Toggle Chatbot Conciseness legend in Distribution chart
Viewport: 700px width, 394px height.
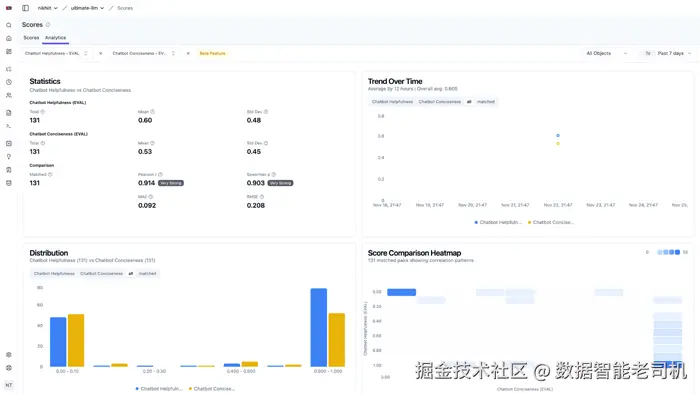pyautogui.click(x=212, y=389)
